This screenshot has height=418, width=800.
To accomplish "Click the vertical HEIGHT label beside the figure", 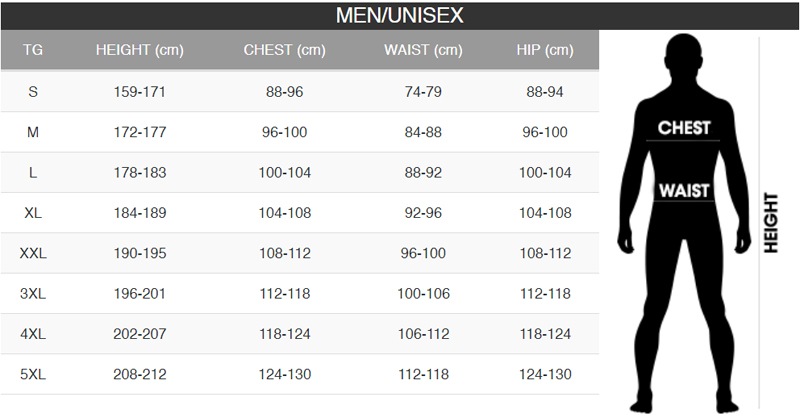I will coord(771,223).
